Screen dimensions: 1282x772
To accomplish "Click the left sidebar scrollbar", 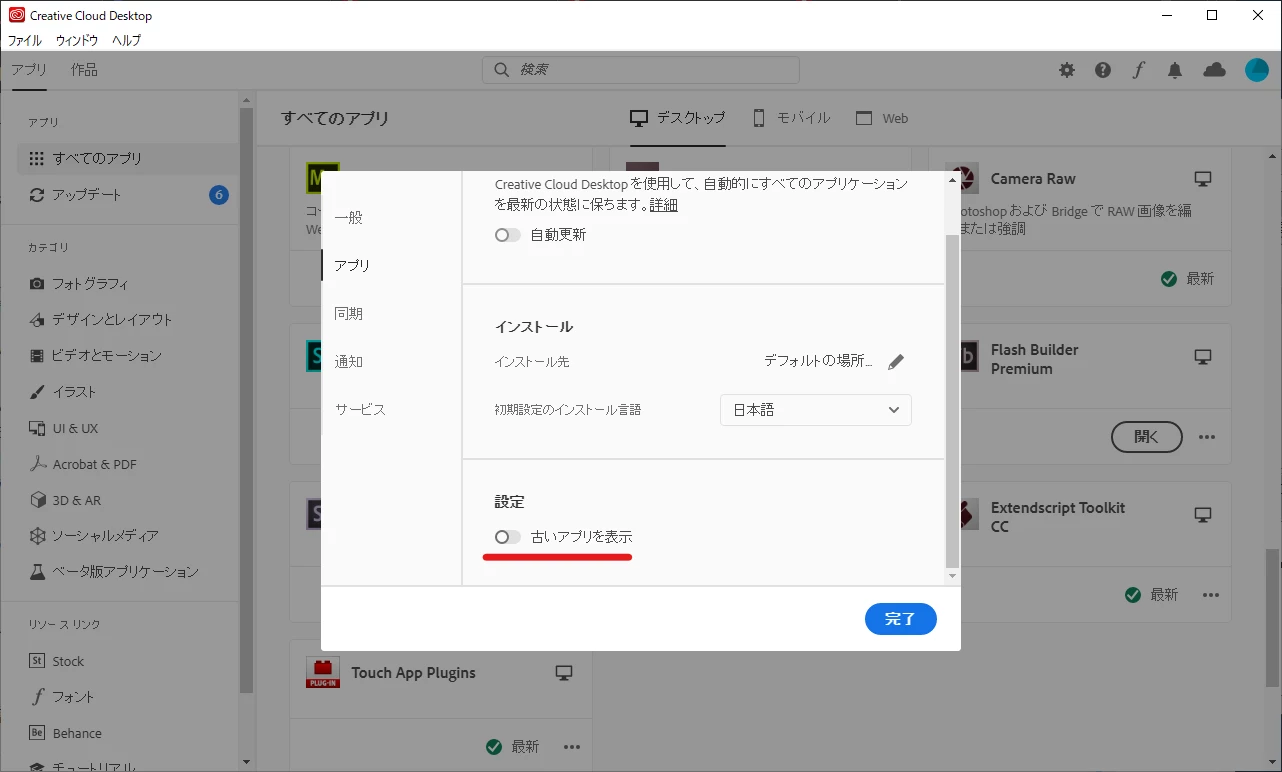I will pyautogui.click(x=246, y=400).
